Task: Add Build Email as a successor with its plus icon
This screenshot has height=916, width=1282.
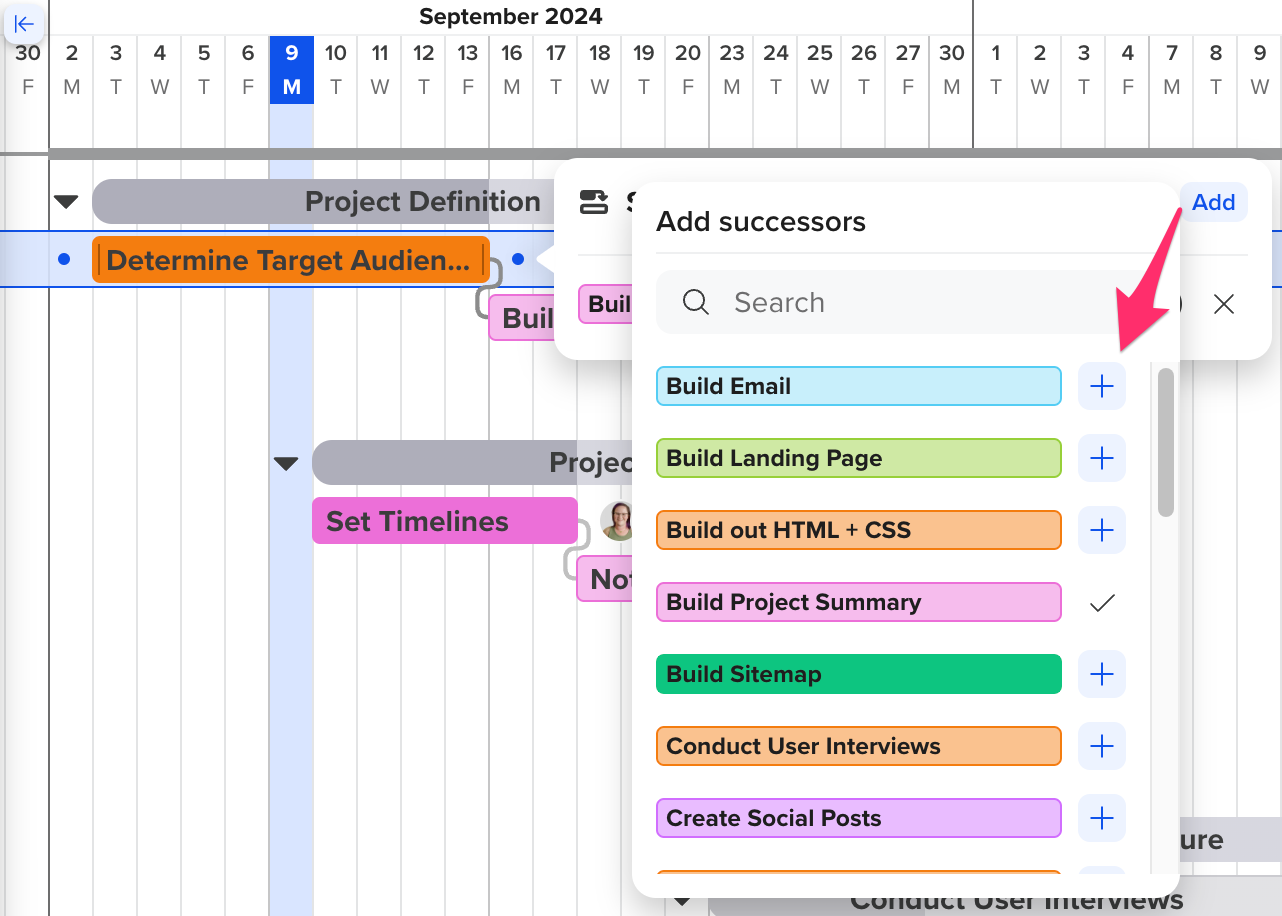Action: (1101, 386)
